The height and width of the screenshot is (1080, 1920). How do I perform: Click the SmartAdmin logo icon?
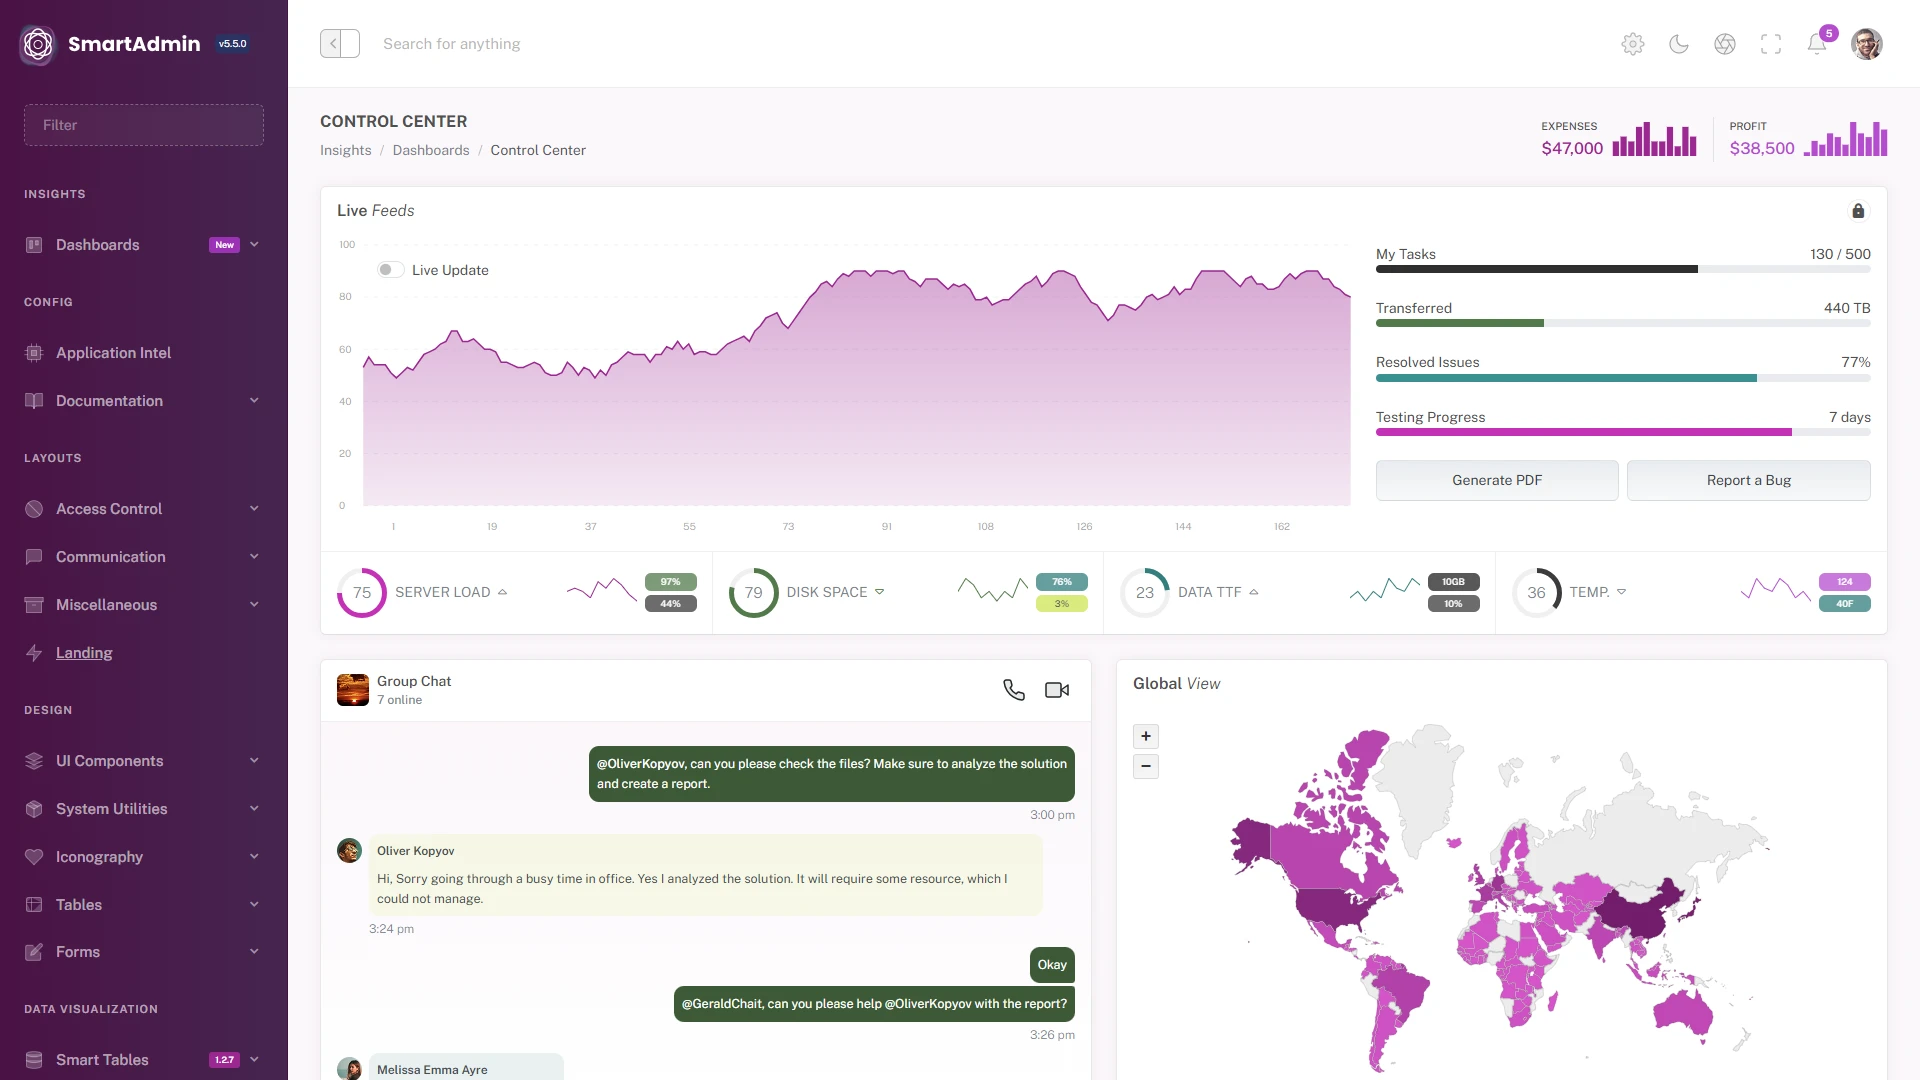click(38, 44)
